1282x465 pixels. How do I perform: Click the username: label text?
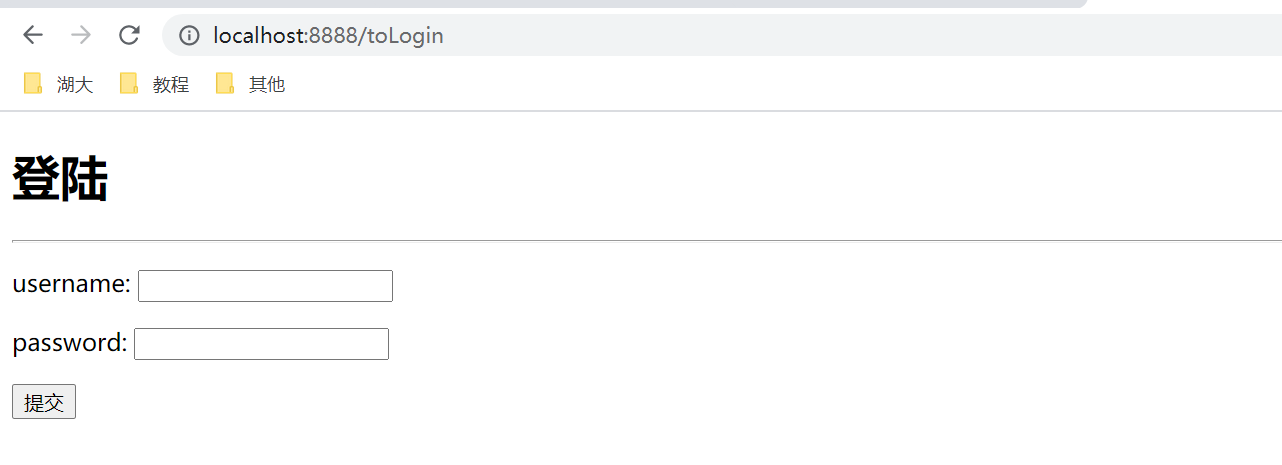click(x=71, y=285)
